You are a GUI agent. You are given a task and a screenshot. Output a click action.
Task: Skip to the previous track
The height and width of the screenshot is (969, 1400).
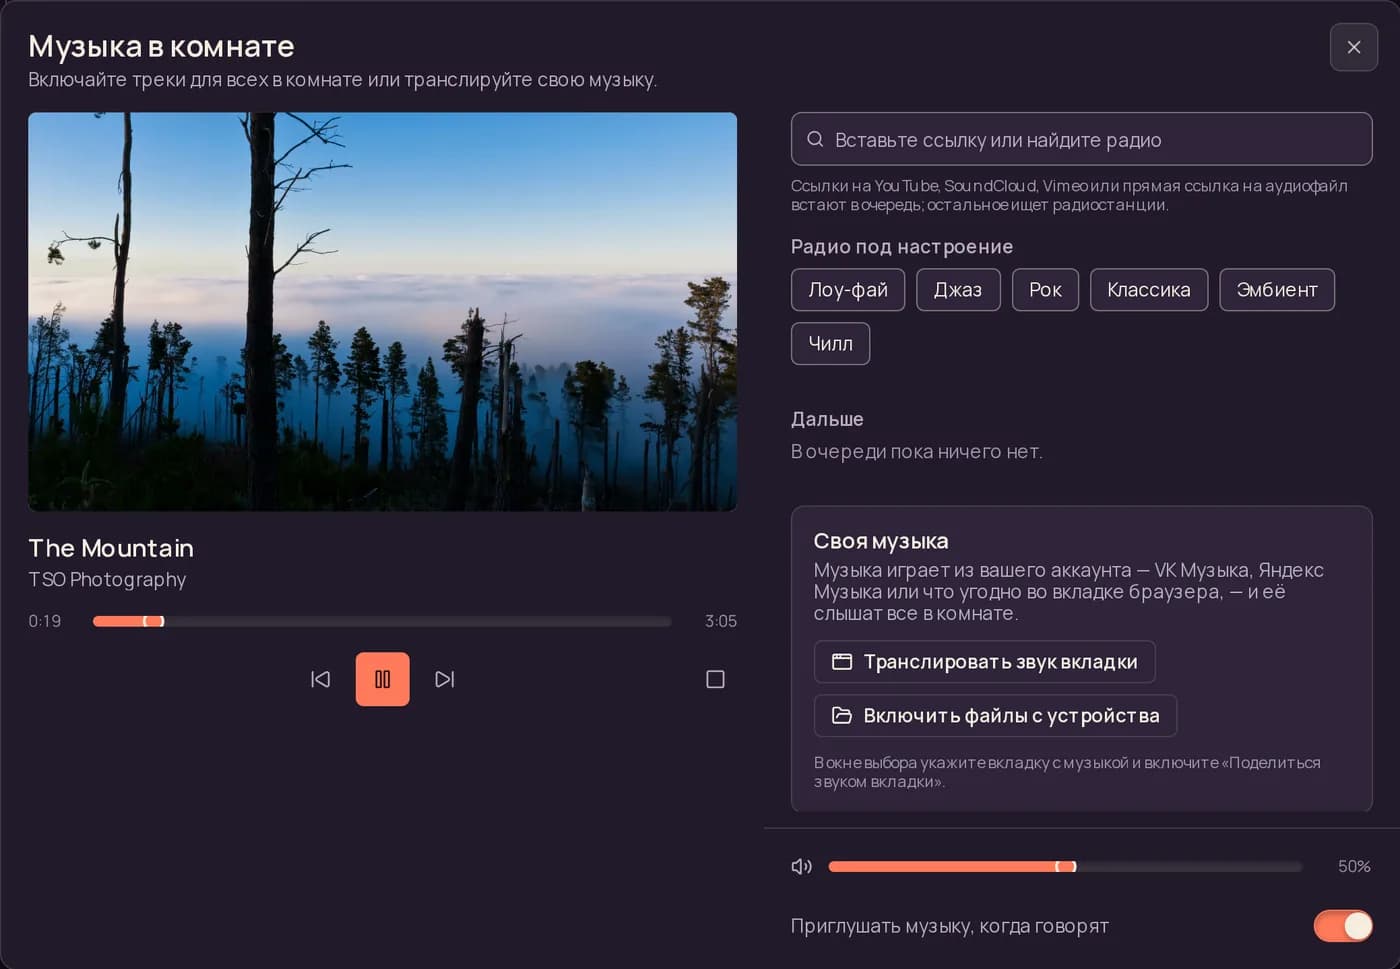[x=320, y=679]
